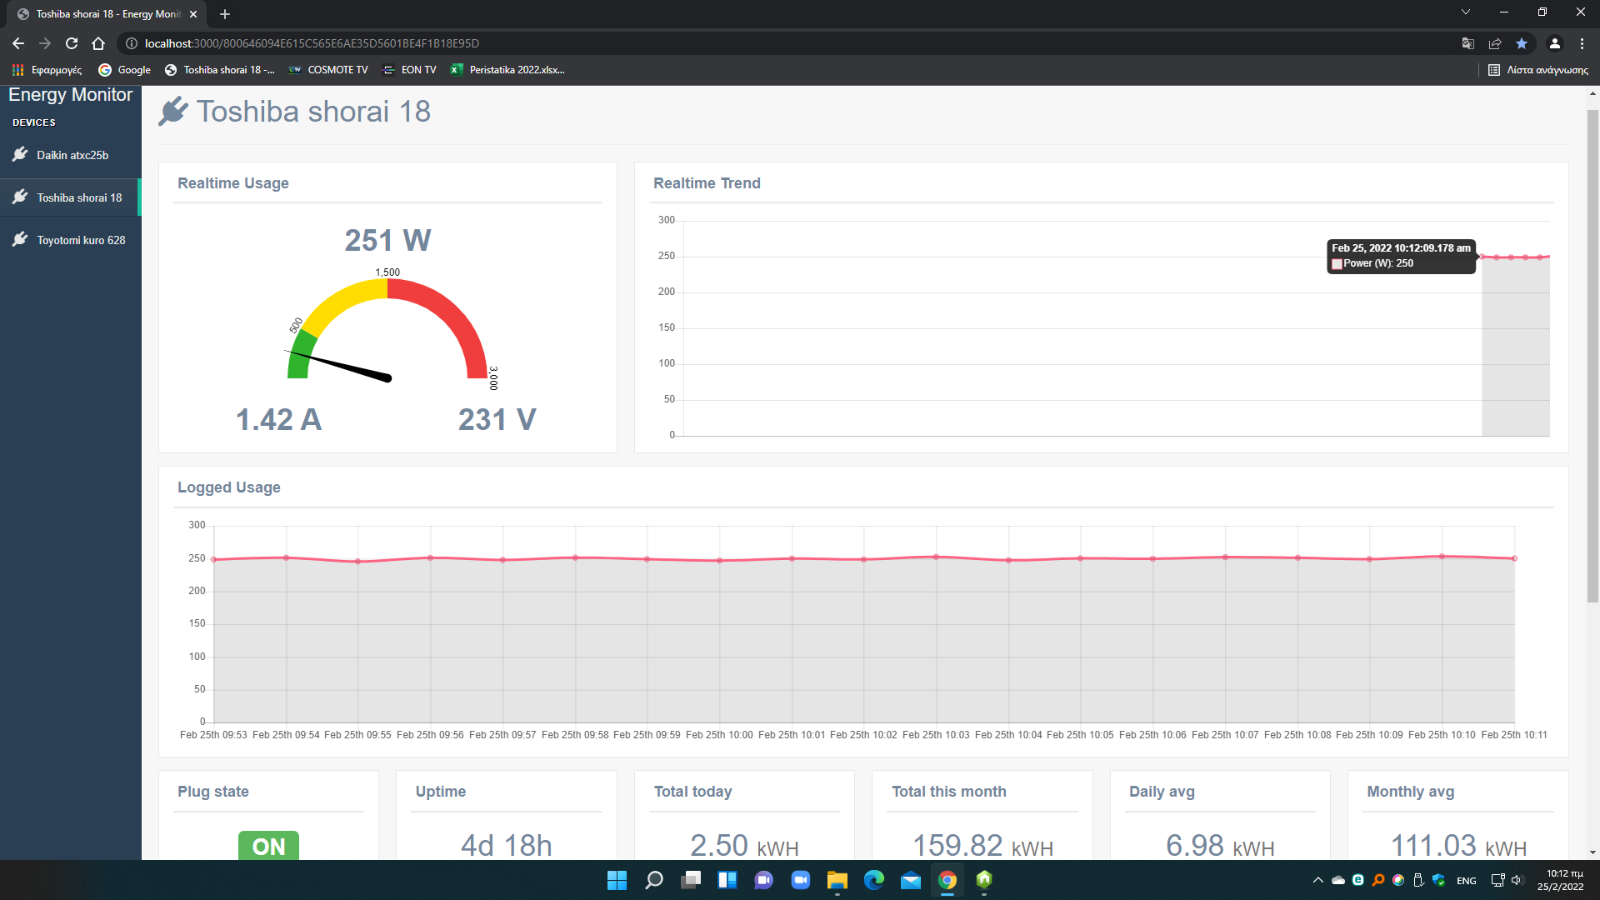The height and width of the screenshot is (900, 1600).
Task: Open the taskbar clock and date
Action: [x=1562, y=880]
